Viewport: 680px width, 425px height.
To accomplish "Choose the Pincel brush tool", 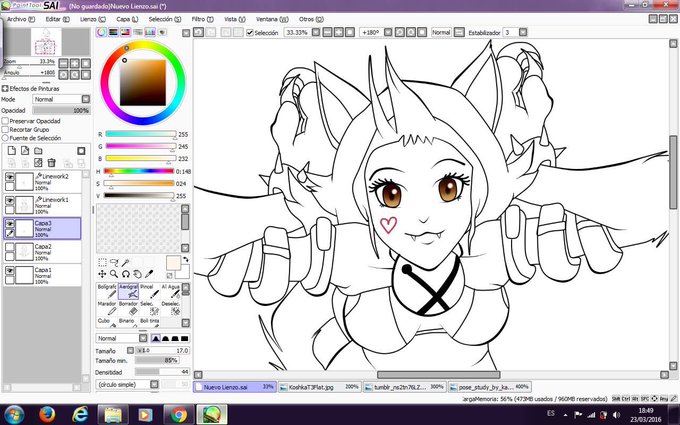I will click(x=149, y=291).
